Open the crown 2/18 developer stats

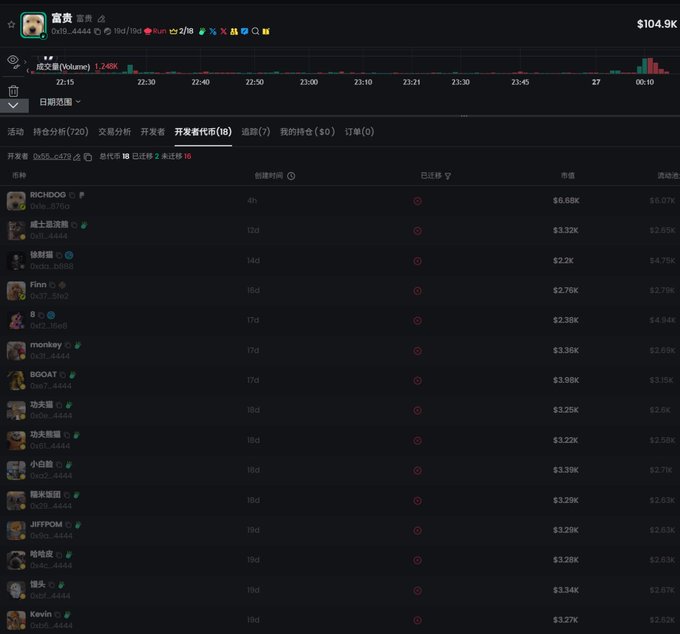pos(181,31)
